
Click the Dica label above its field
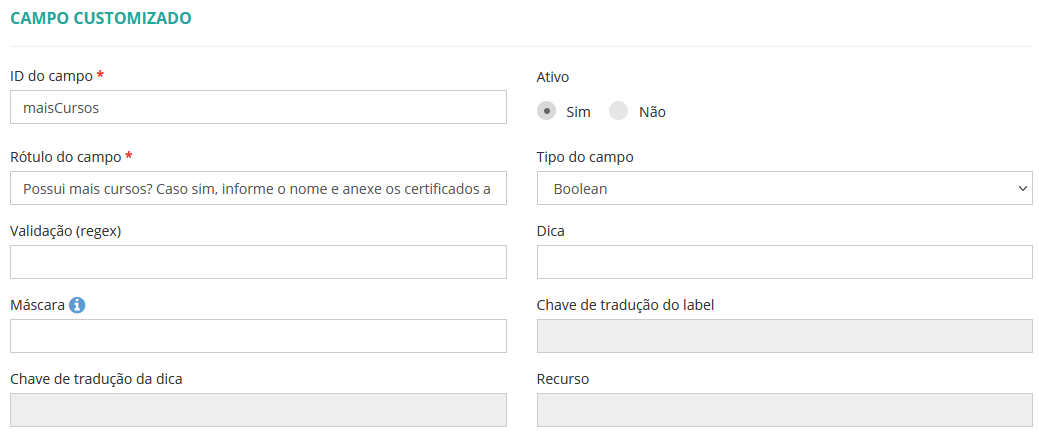tap(551, 231)
